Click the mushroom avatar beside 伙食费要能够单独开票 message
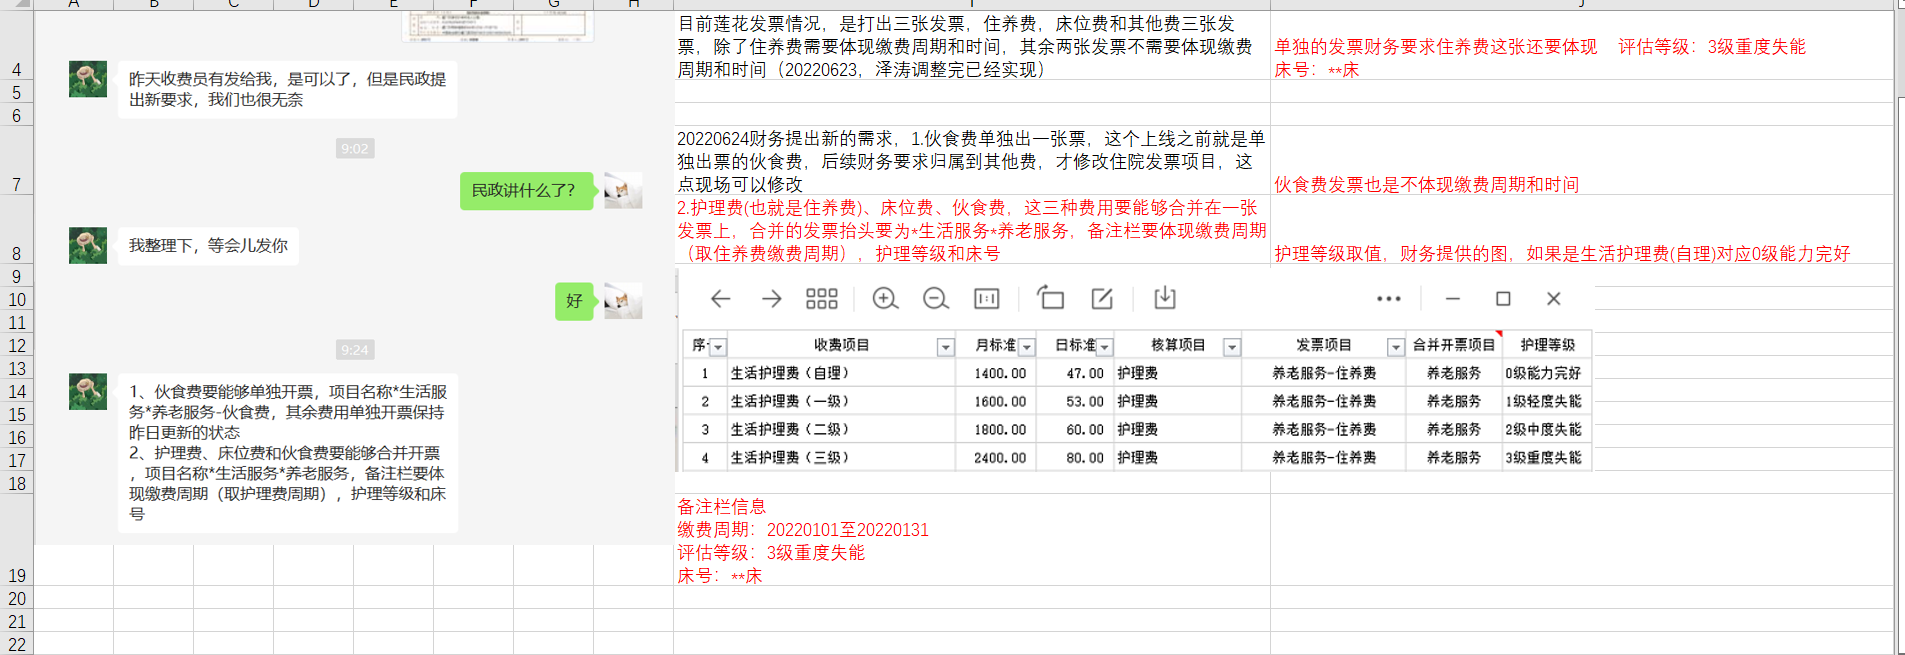 [x=88, y=391]
